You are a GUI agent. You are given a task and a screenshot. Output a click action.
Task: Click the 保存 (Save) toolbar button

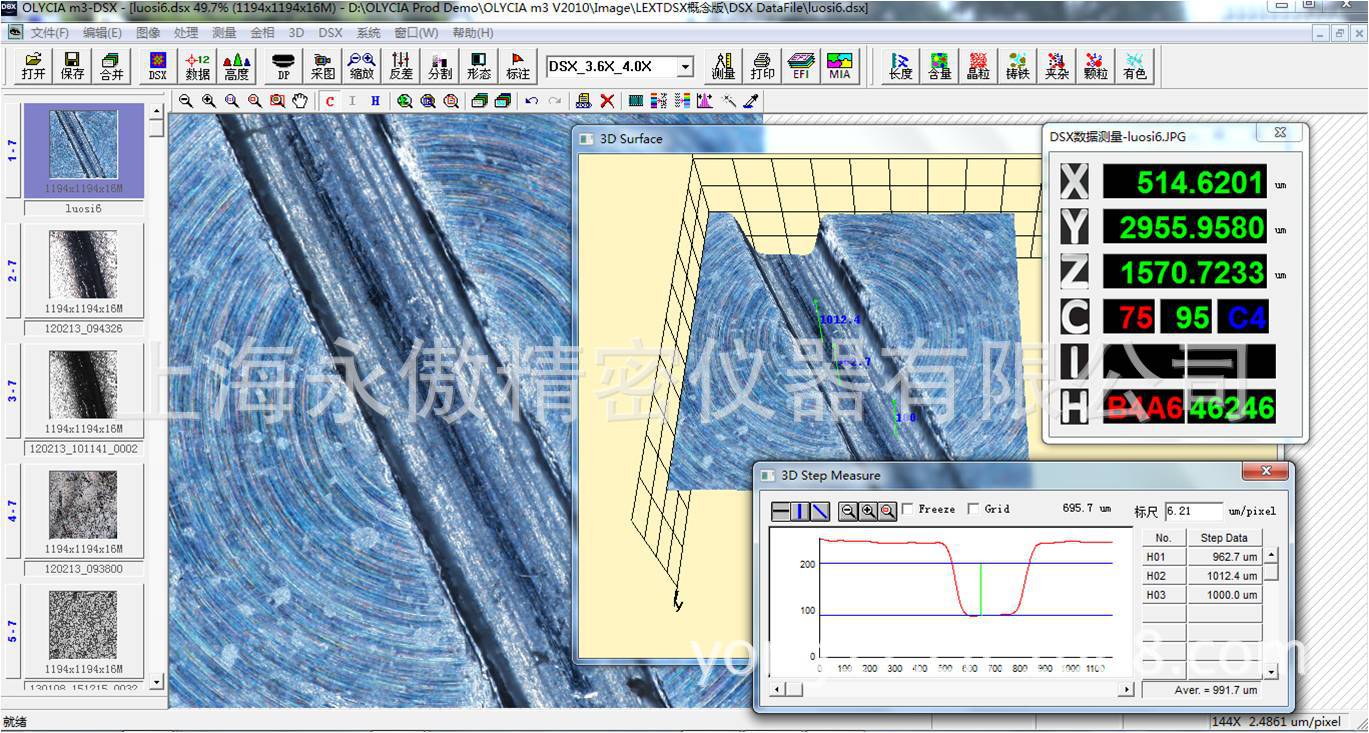72,66
